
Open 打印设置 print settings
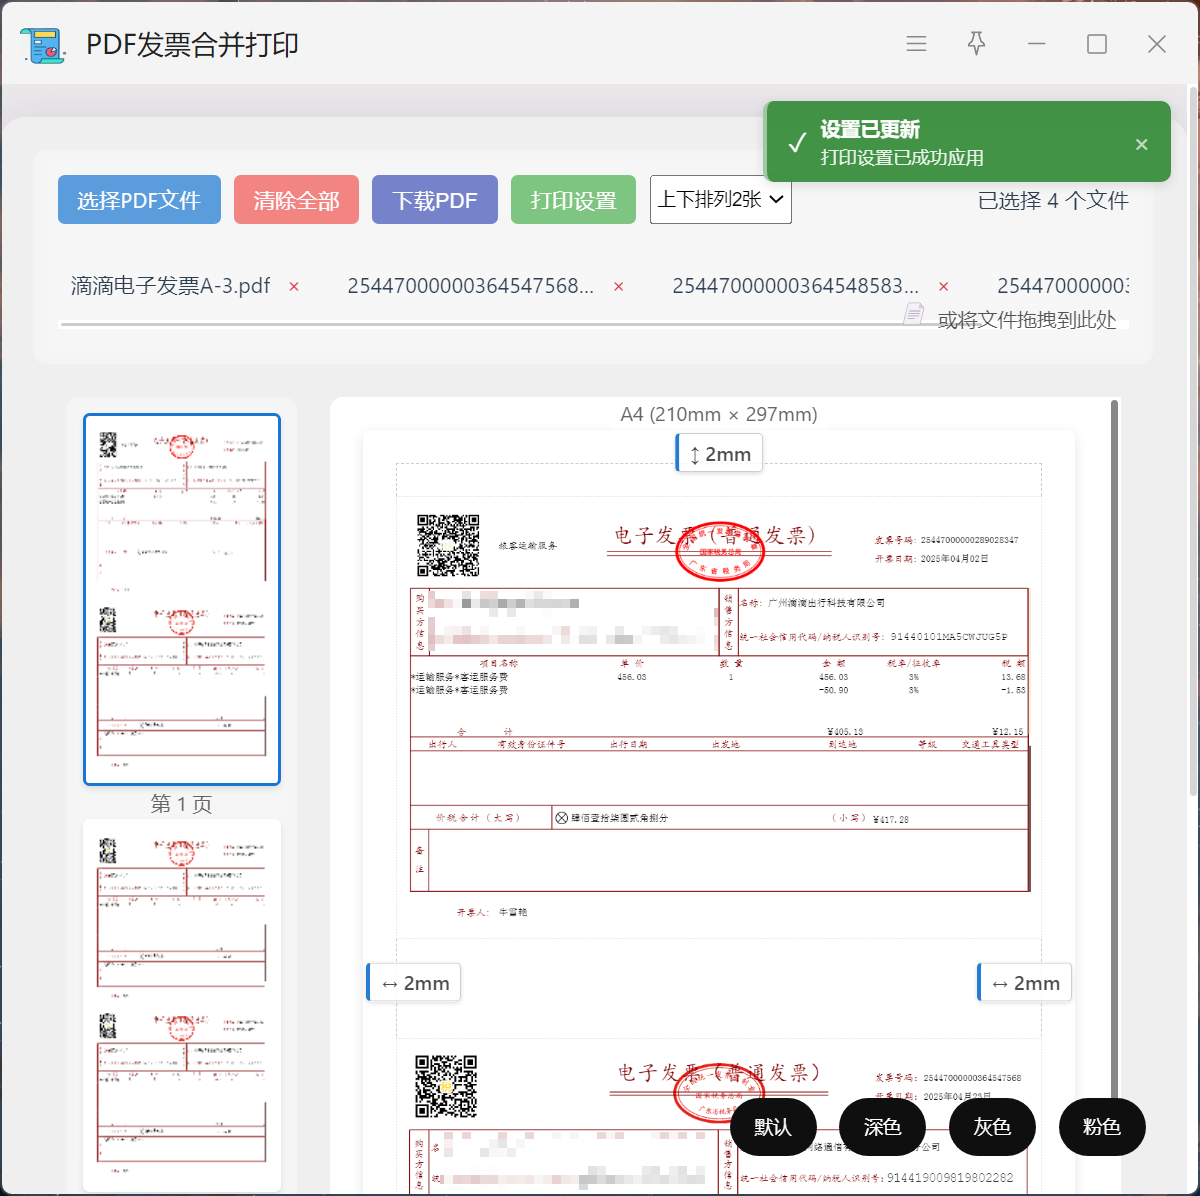pyautogui.click(x=573, y=200)
